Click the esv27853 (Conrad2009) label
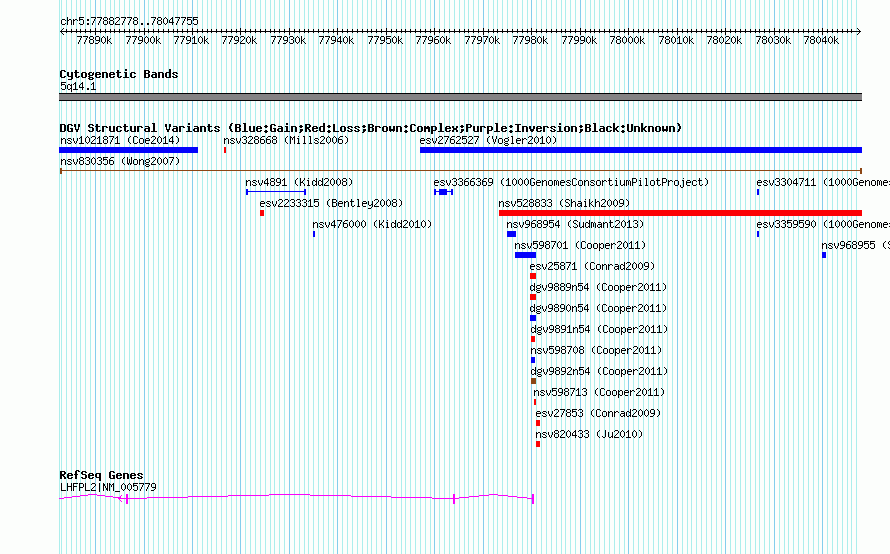 coord(598,413)
